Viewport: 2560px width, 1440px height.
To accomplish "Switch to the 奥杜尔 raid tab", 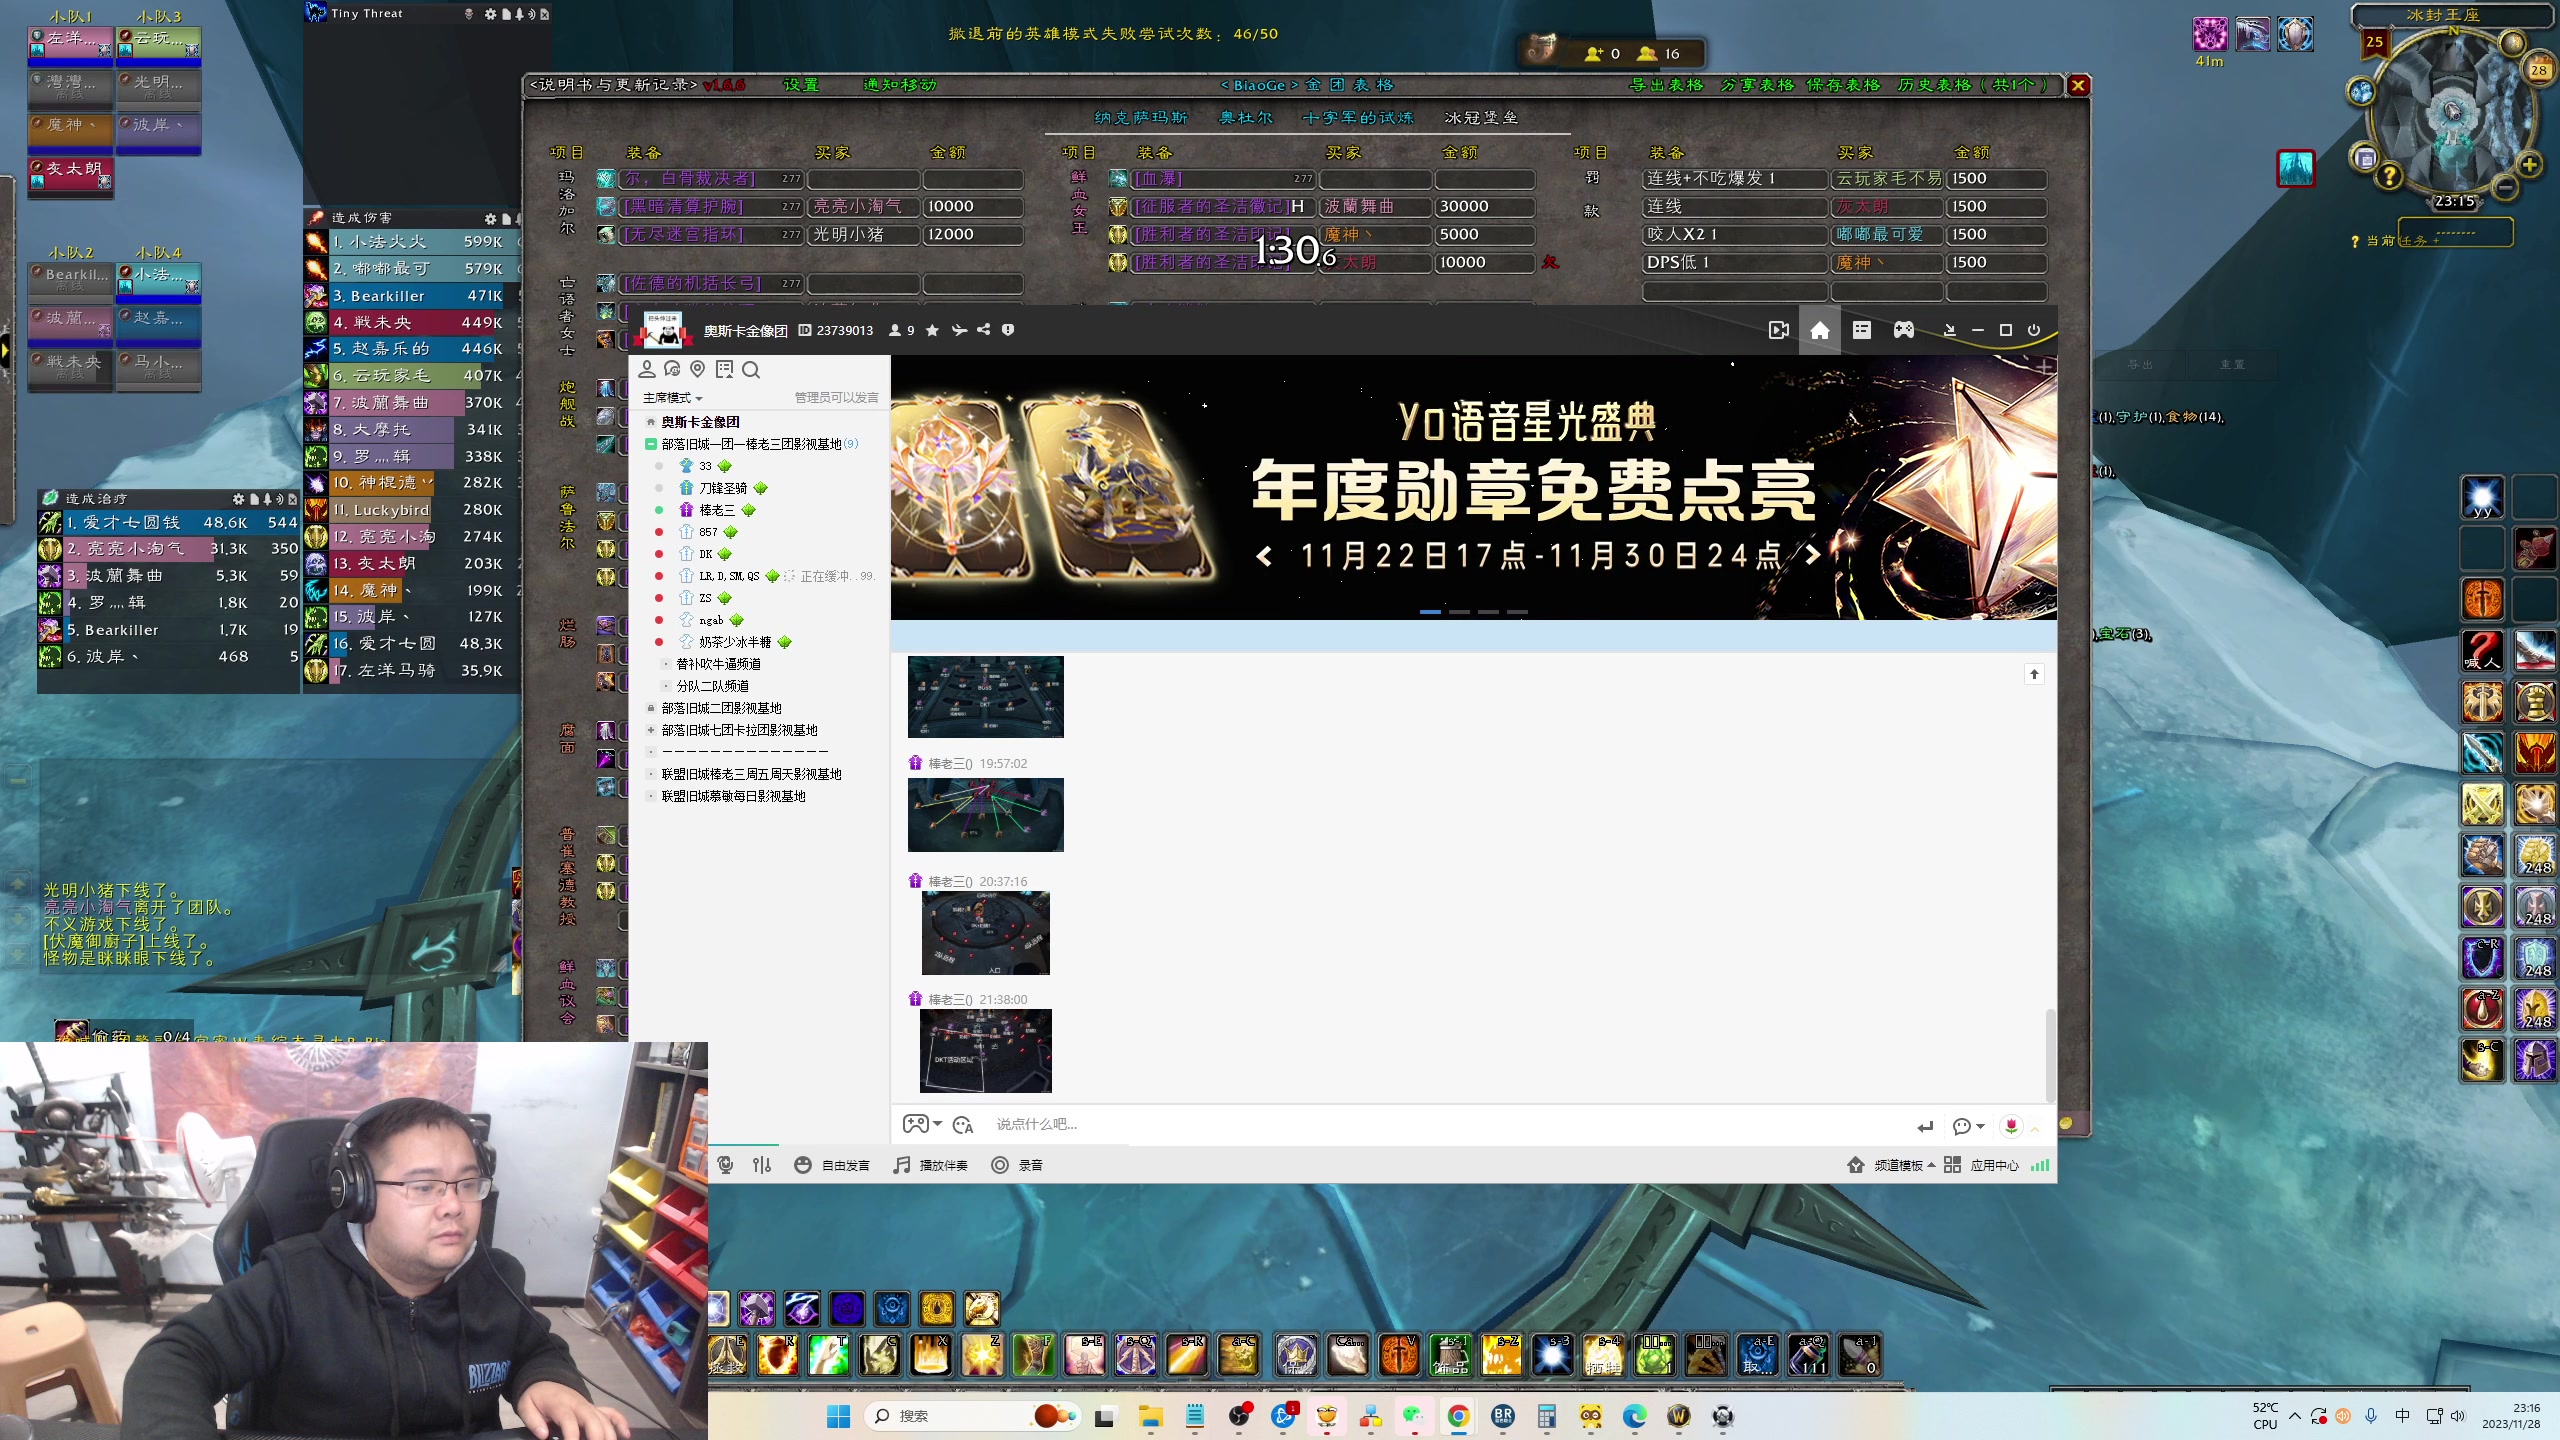I will pos(1245,118).
